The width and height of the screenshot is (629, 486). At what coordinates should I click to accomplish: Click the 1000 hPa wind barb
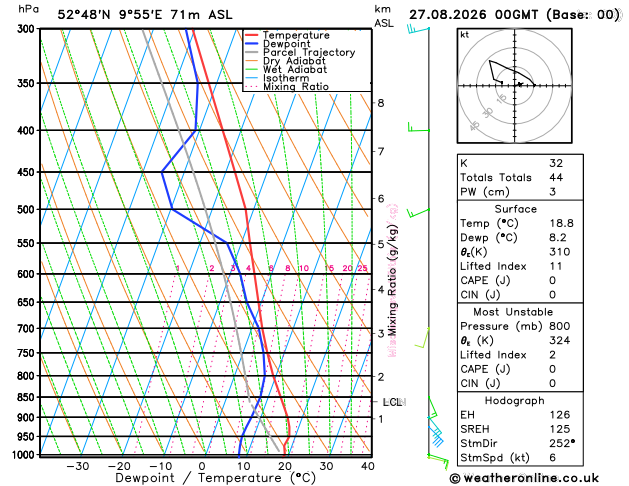[438, 461]
